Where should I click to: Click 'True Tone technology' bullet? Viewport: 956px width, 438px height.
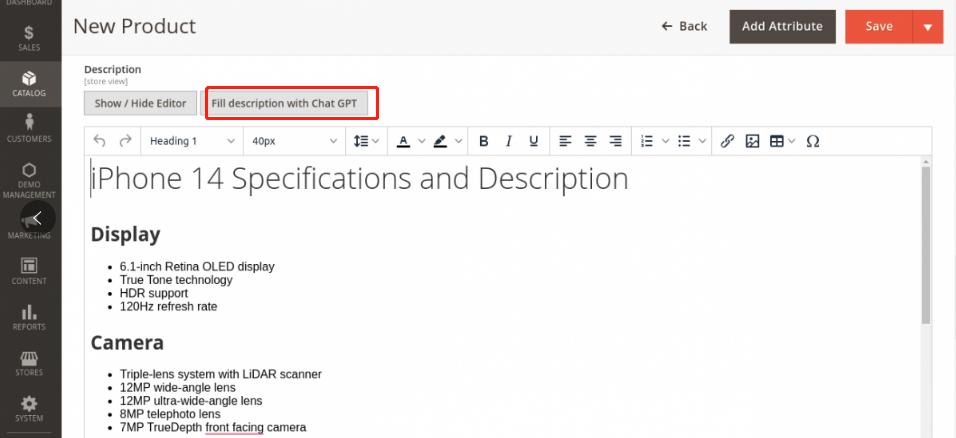176,280
